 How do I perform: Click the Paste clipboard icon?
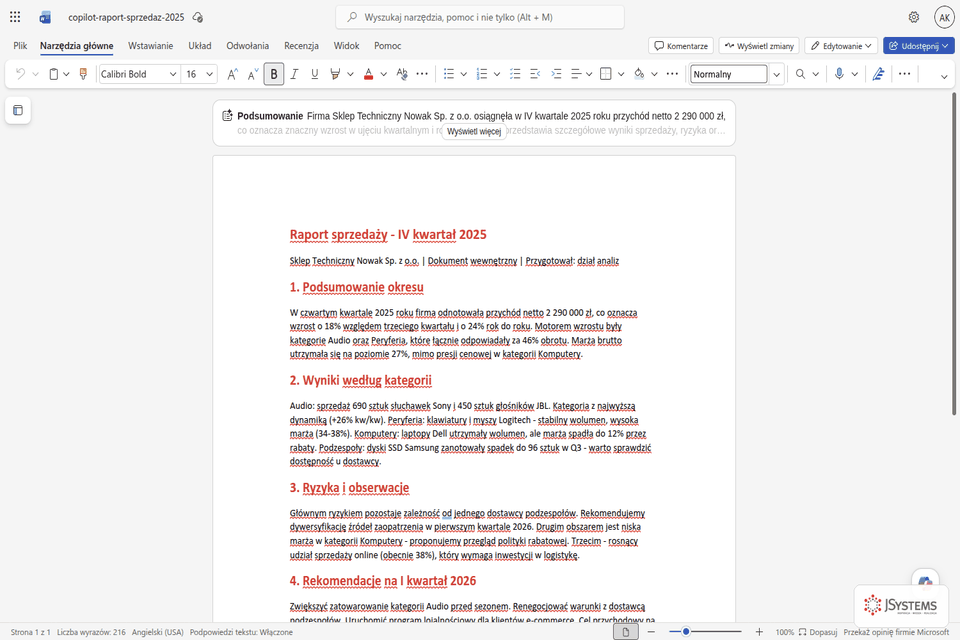click(x=54, y=74)
